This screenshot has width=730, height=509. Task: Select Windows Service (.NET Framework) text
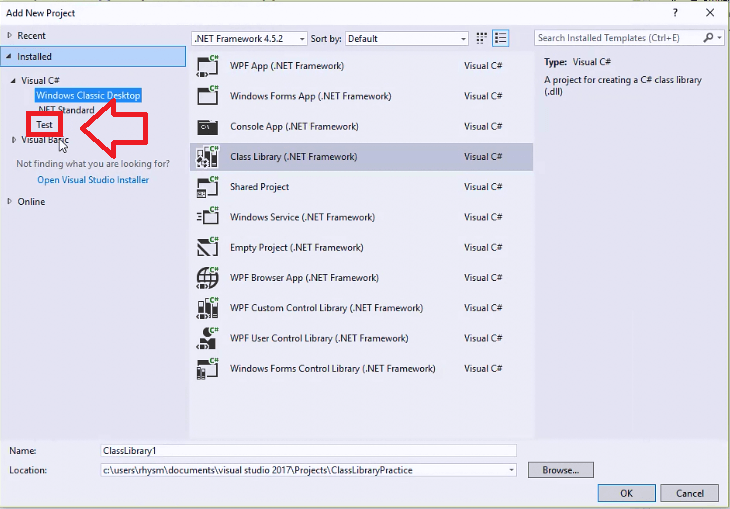302,217
